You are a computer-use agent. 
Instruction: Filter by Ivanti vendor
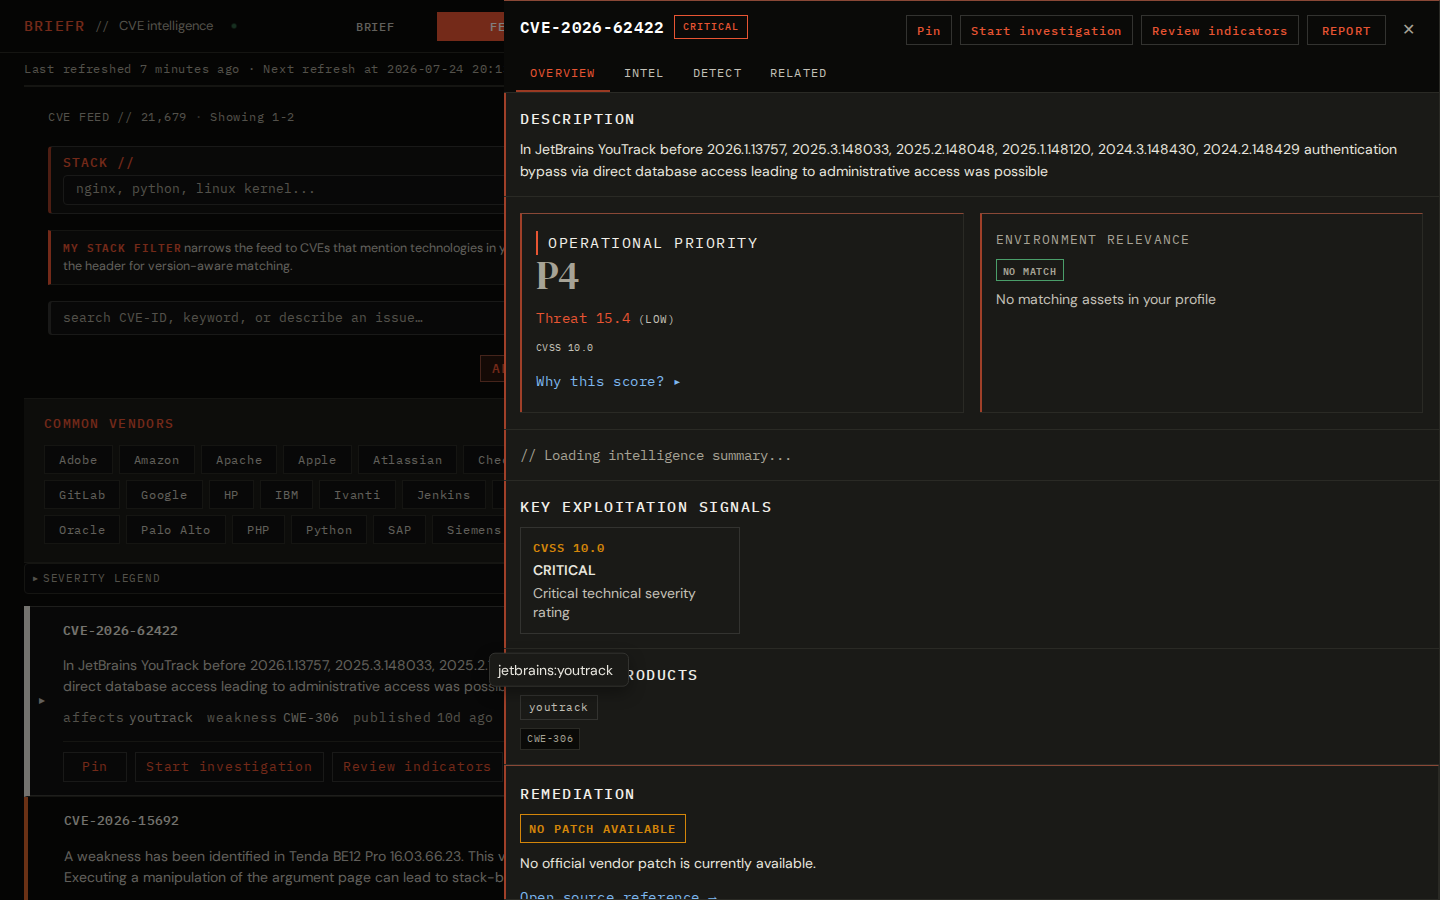pos(357,495)
